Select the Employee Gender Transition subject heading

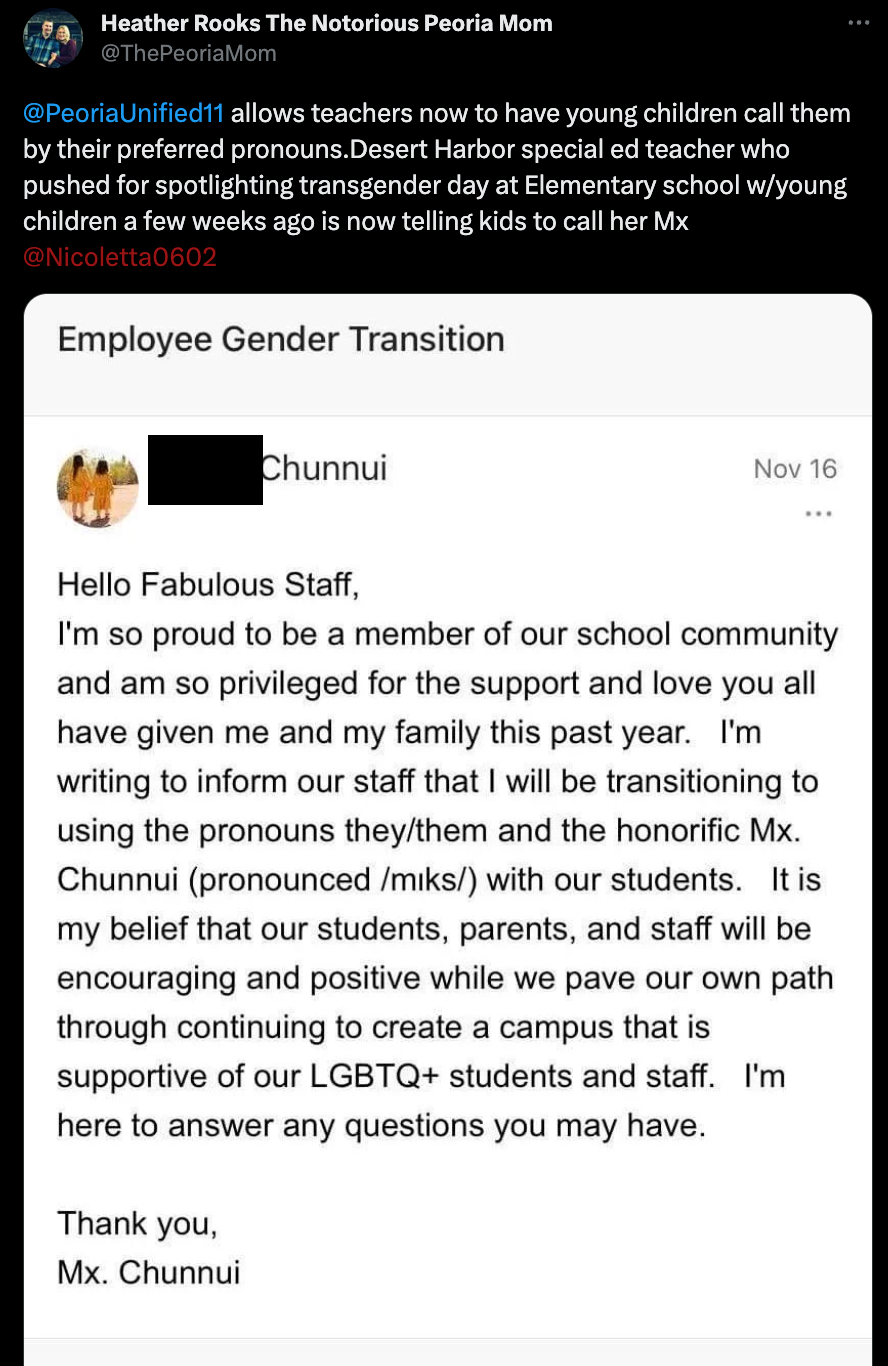click(x=281, y=339)
